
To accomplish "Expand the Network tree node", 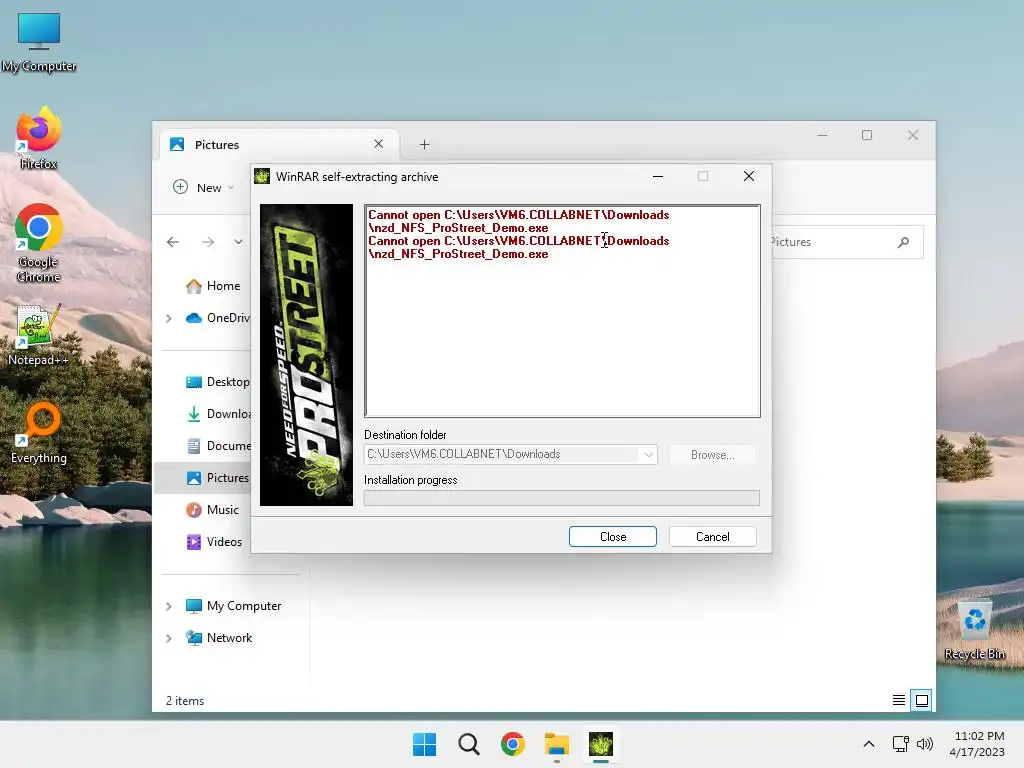I will pyautogui.click(x=168, y=638).
